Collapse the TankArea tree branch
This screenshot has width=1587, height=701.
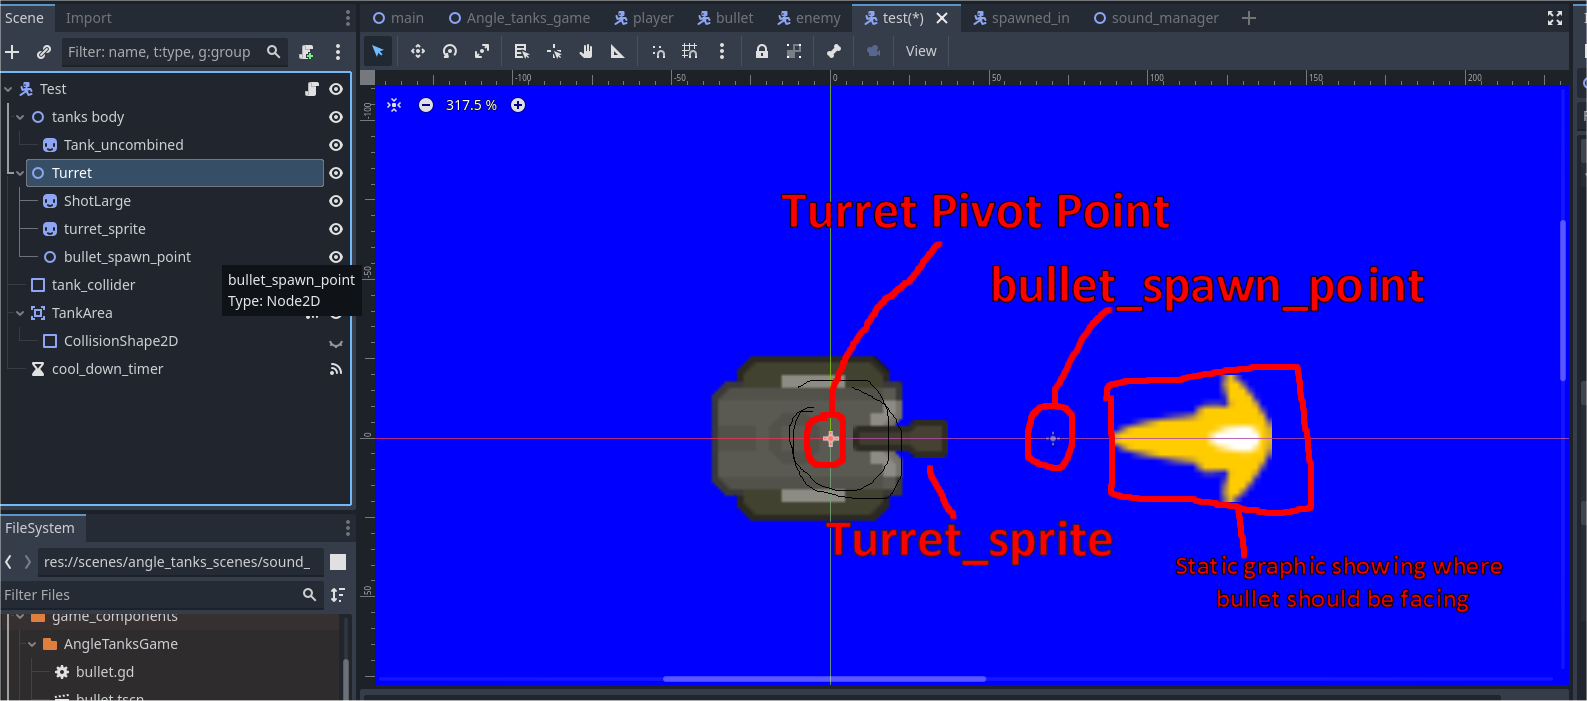tap(20, 313)
